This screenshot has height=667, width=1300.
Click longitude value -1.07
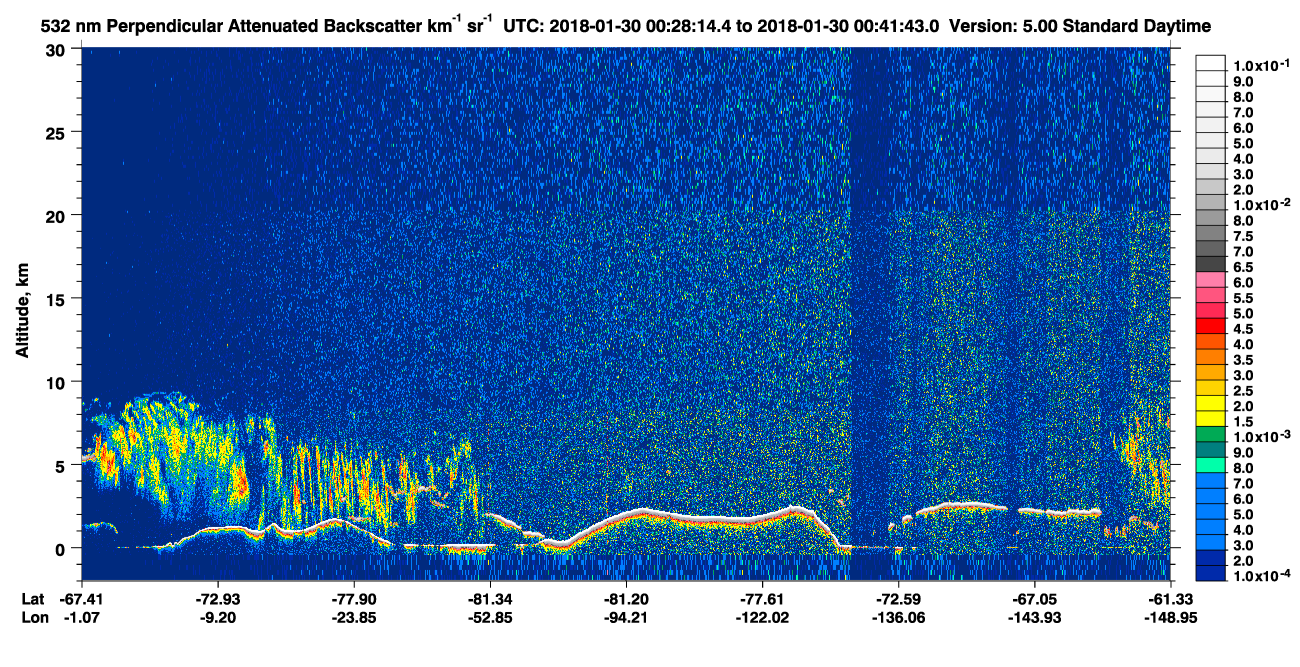(x=82, y=617)
